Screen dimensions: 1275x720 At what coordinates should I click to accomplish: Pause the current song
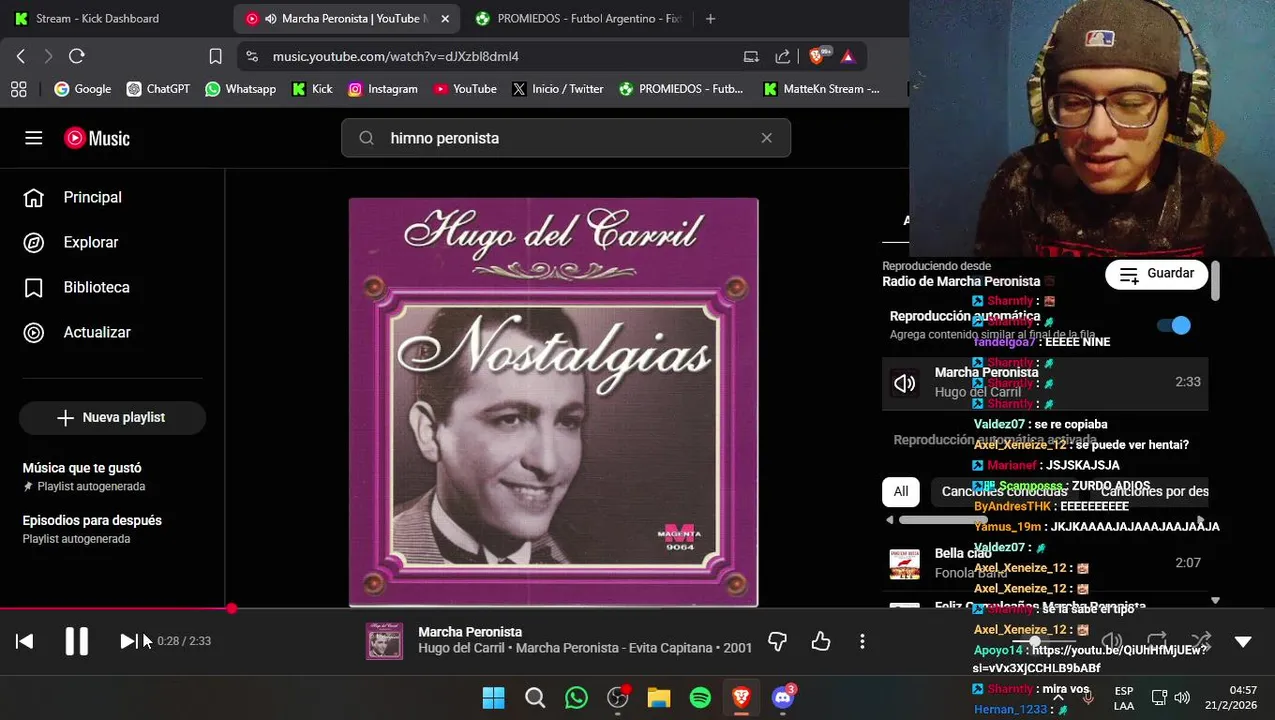point(77,641)
